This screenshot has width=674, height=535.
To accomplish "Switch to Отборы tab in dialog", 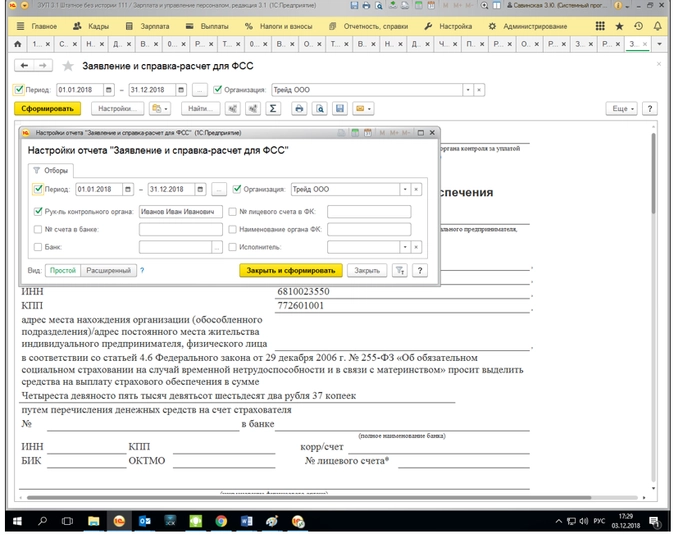I will tap(51, 171).
